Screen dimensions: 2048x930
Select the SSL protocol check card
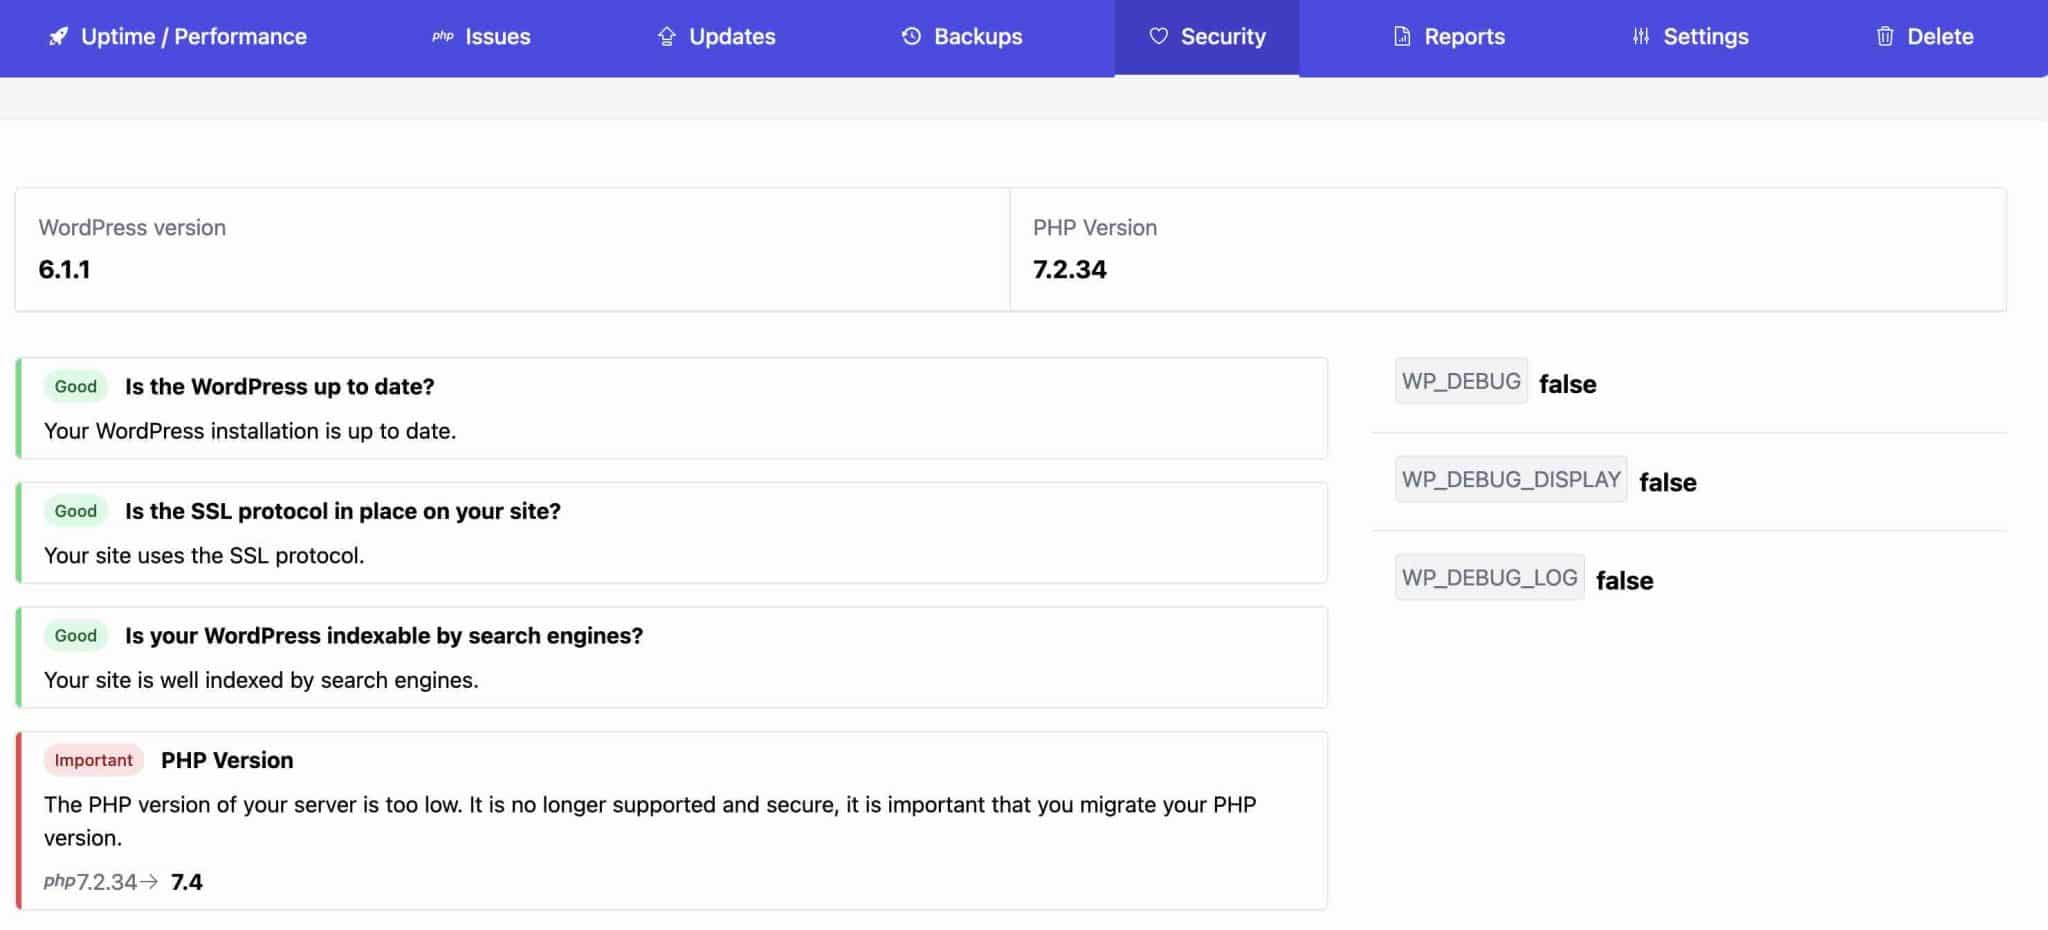(x=670, y=532)
